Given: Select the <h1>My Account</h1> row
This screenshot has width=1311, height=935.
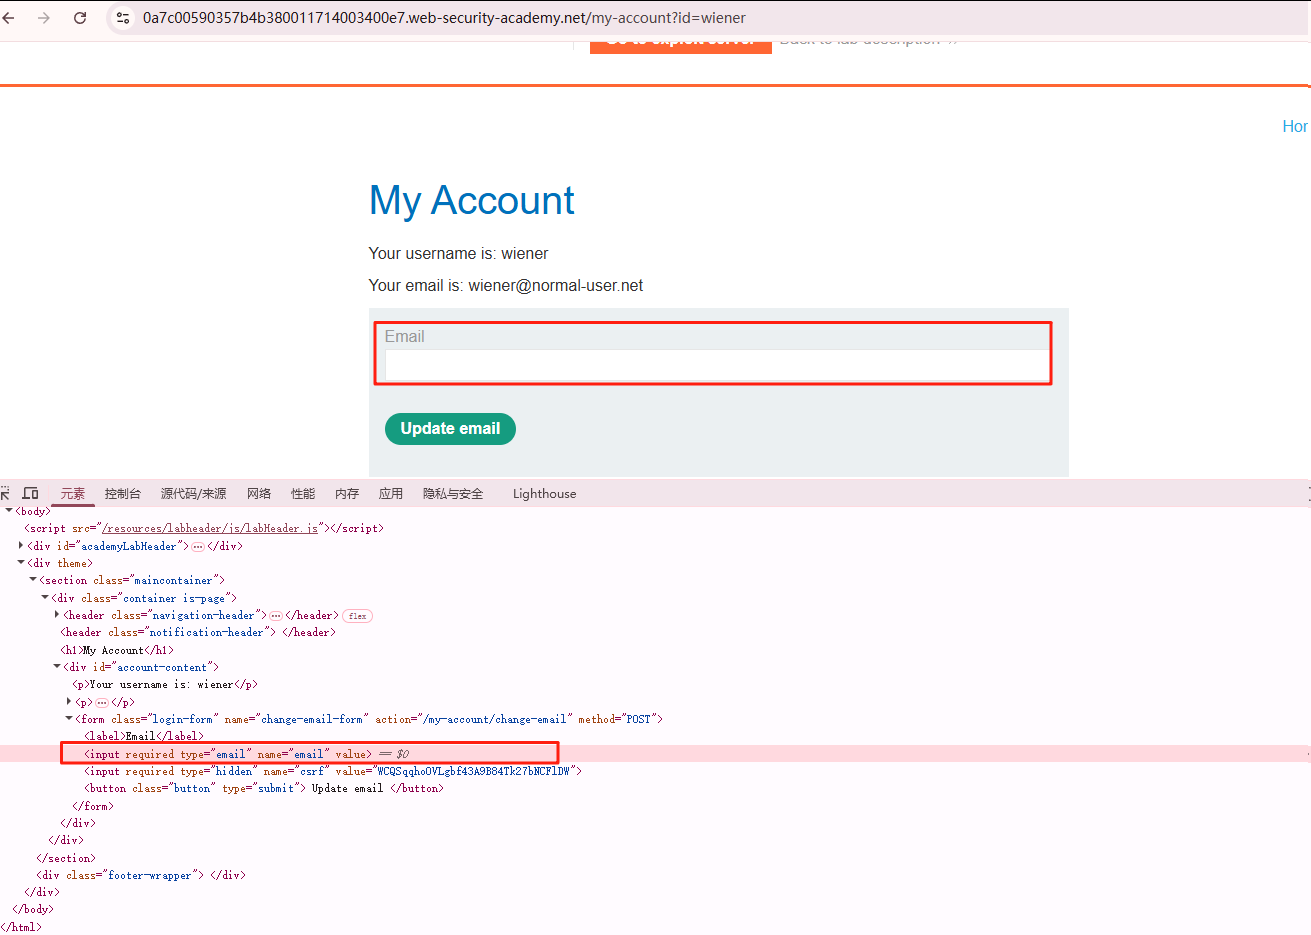Looking at the screenshot, I should pyautogui.click(x=655, y=650).
